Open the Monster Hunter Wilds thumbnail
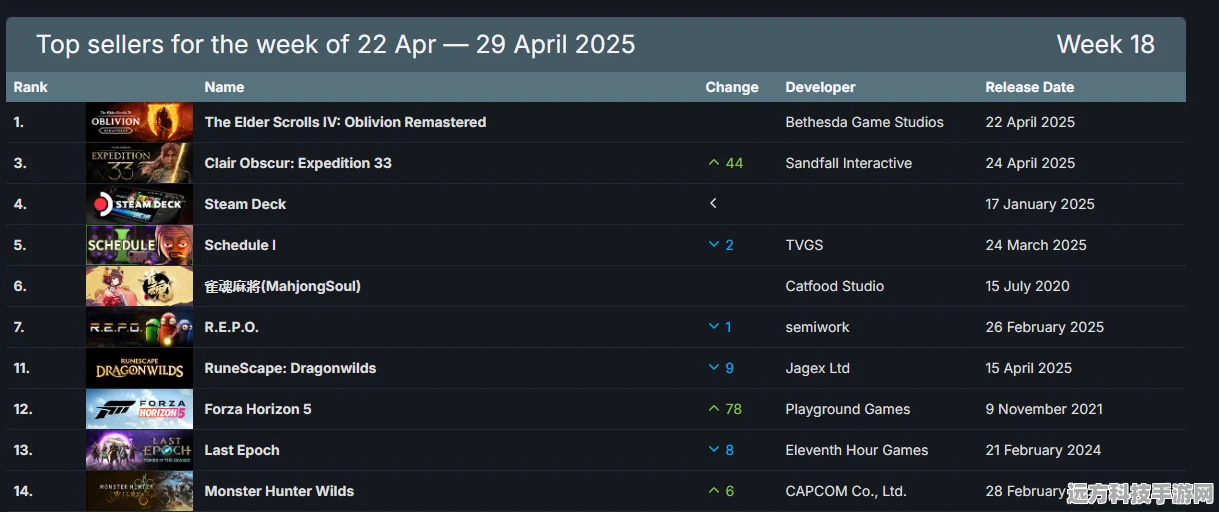The height and width of the screenshot is (512, 1219). 139,491
